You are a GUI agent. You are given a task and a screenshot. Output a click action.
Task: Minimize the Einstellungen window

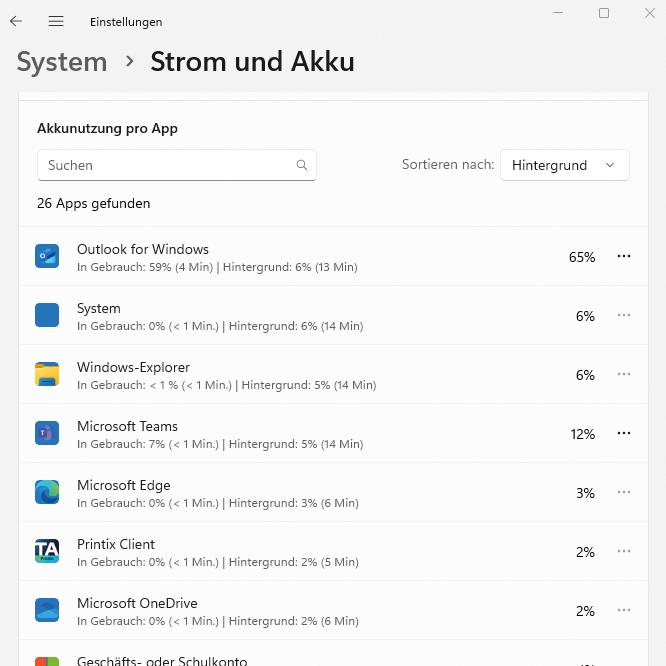point(558,13)
